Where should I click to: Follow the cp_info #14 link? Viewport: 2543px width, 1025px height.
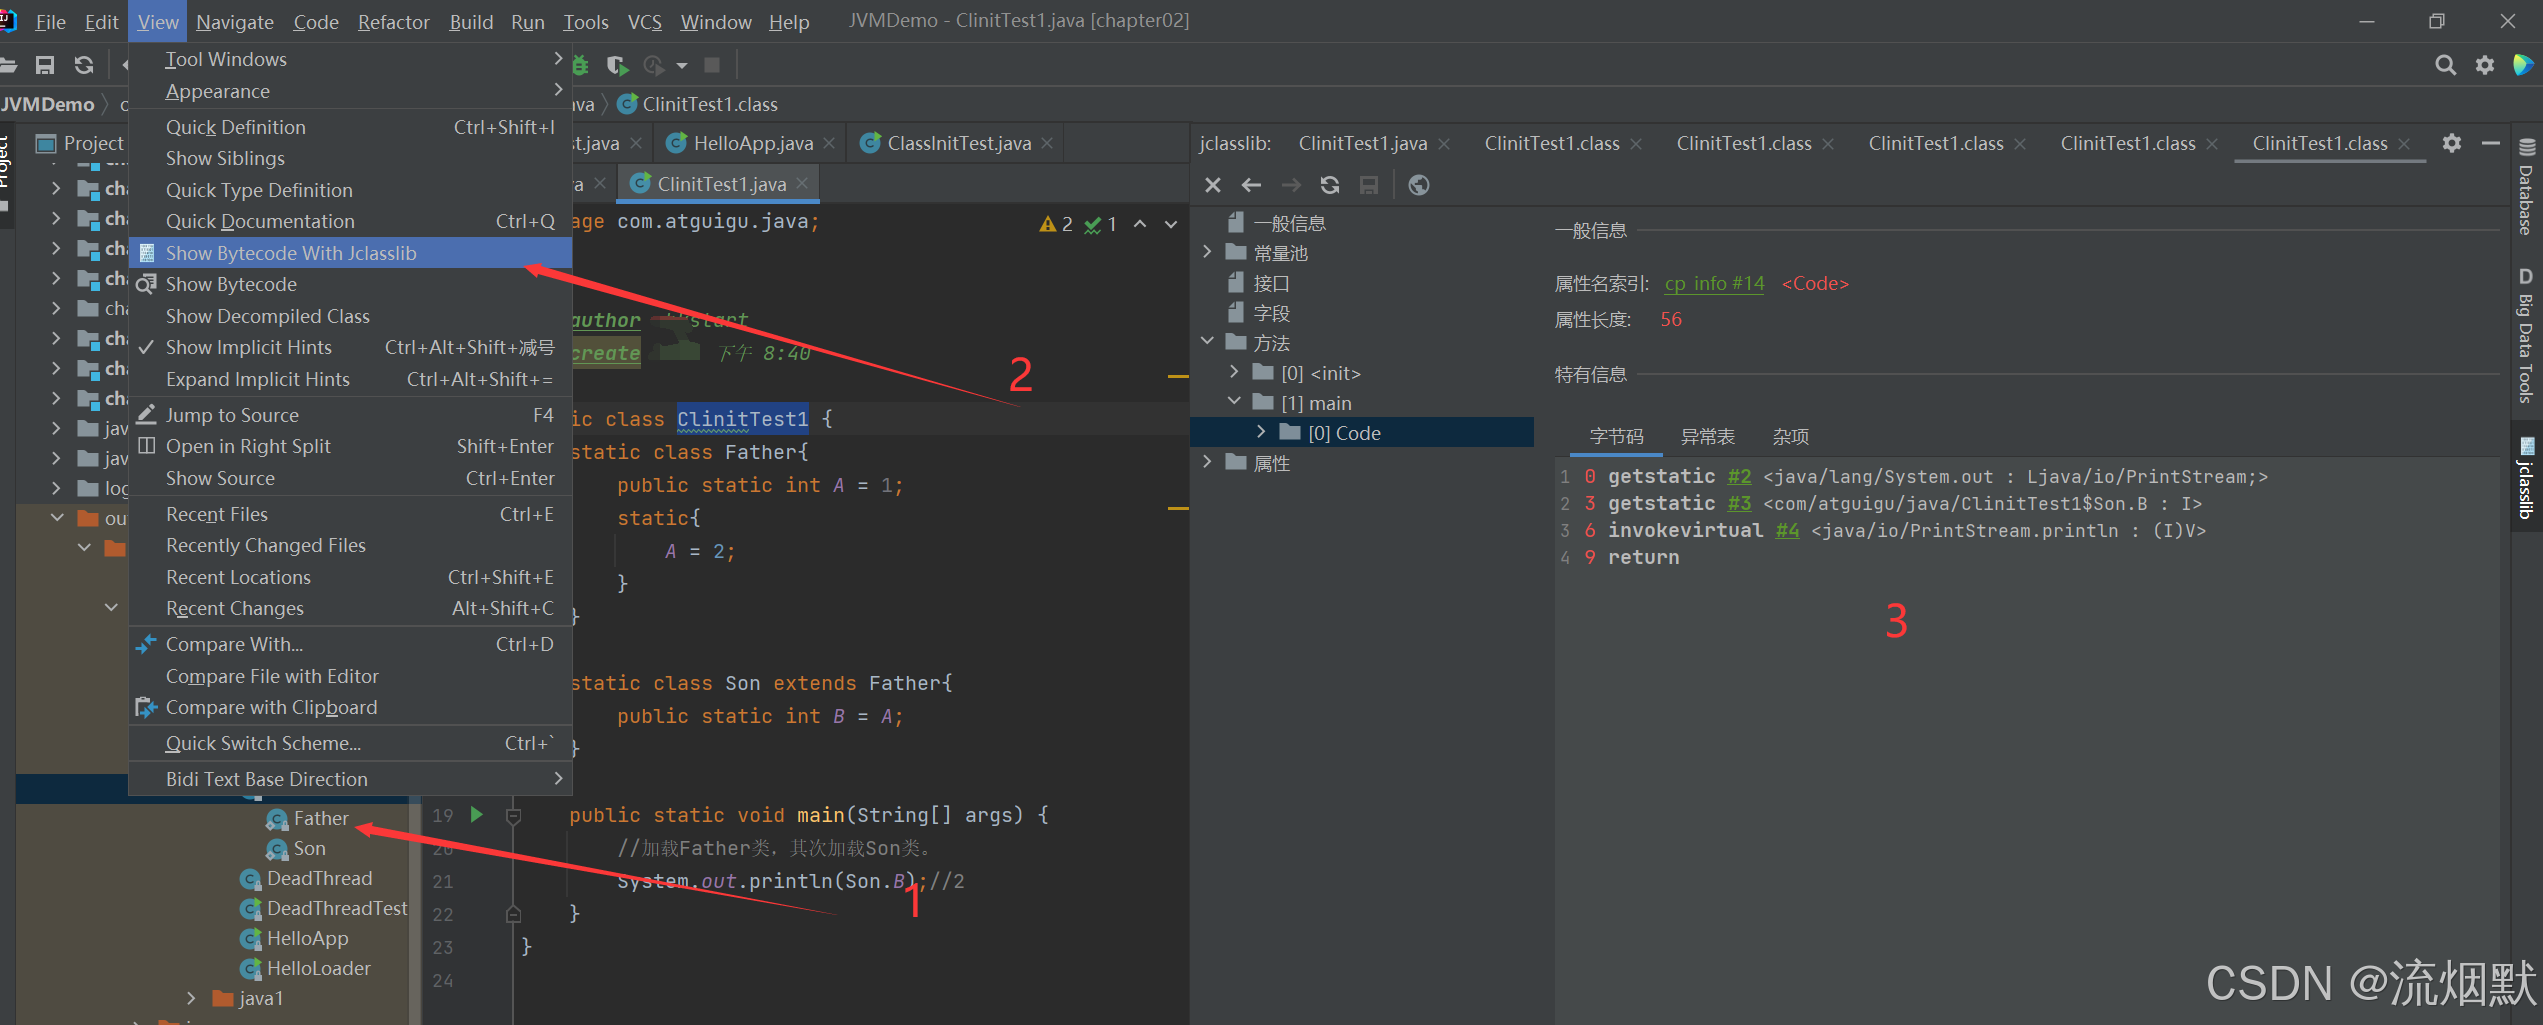[1714, 284]
